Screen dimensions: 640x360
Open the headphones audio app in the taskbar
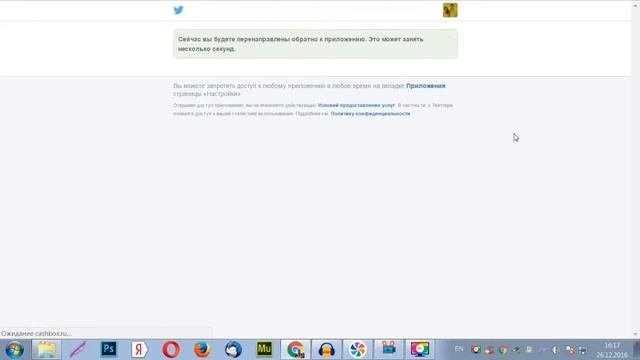point(327,350)
